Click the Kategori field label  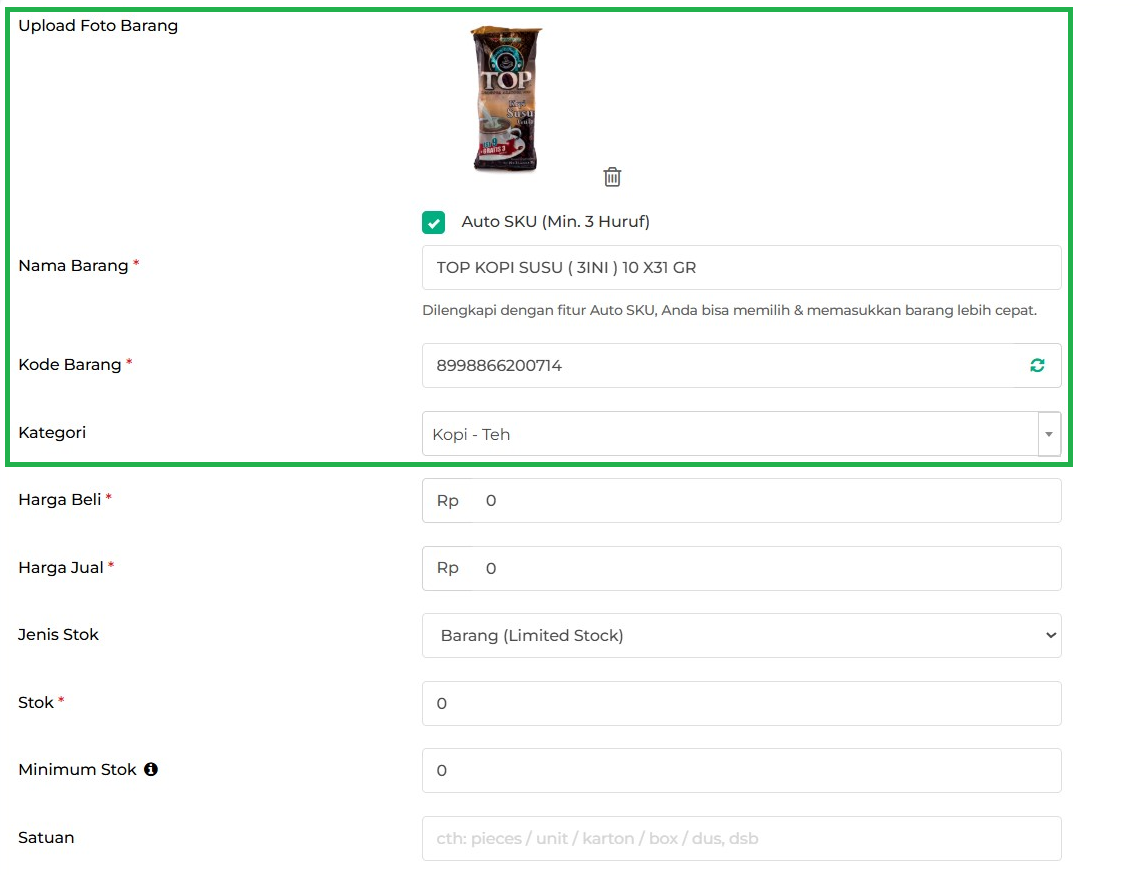click(x=52, y=433)
